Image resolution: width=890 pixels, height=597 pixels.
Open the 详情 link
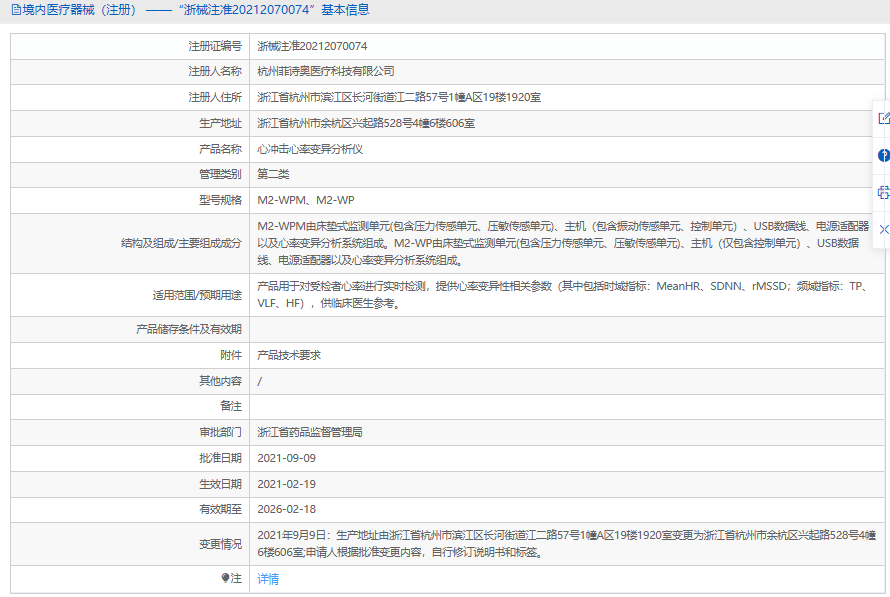(x=268, y=579)
